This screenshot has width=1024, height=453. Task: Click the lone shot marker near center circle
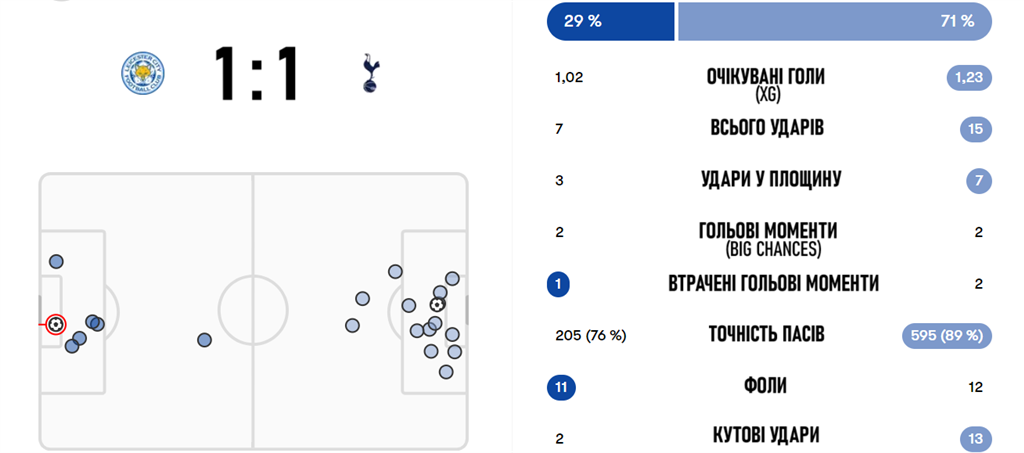point(204,340)
